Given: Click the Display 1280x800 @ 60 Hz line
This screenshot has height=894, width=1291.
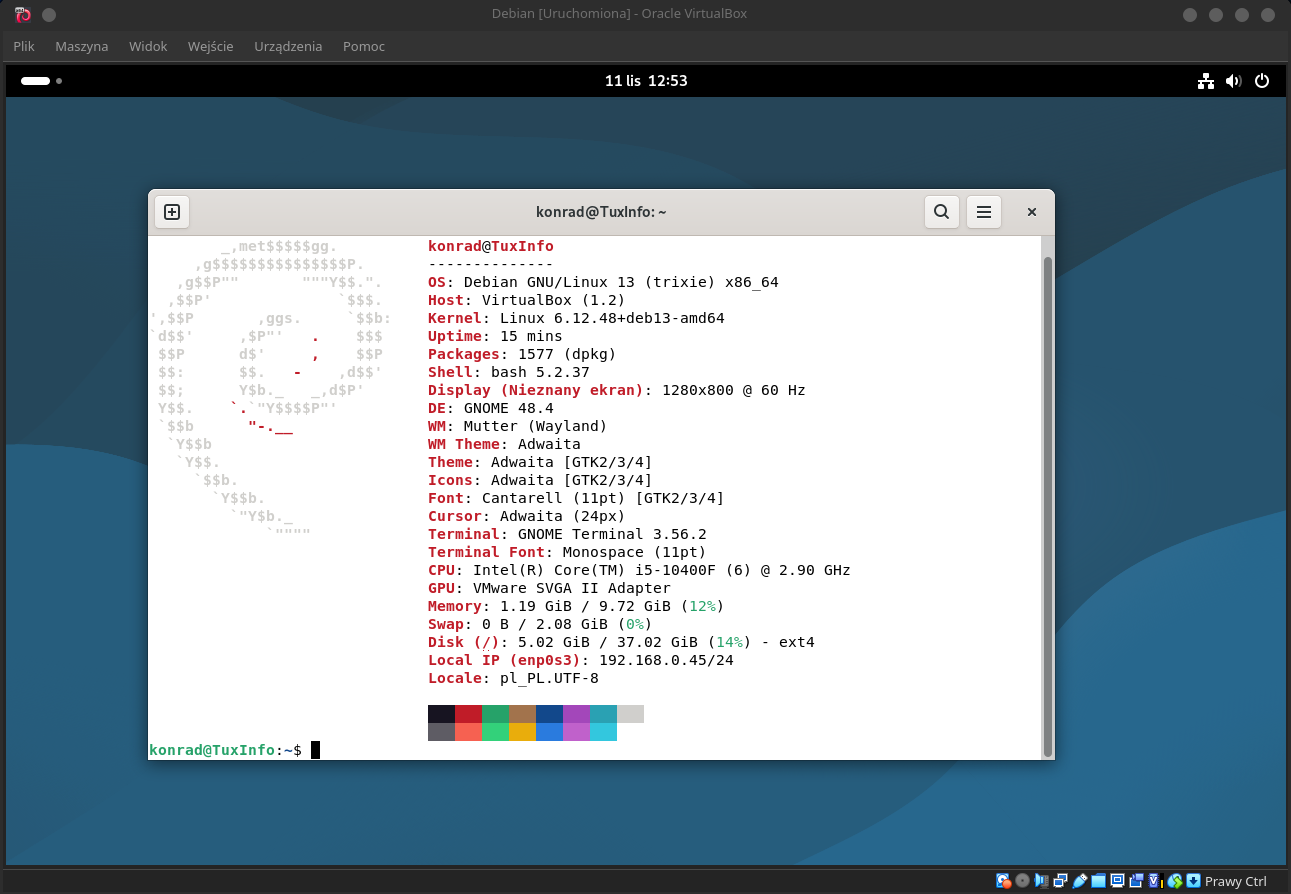Looking at the screenshot, I should 616,390.
